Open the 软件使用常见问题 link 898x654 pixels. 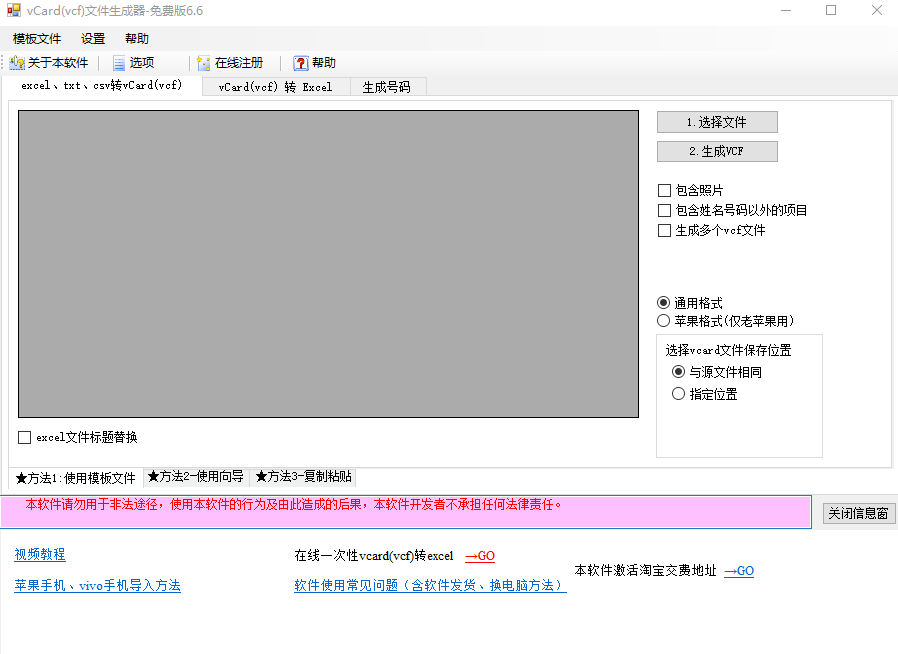(430, 586)
